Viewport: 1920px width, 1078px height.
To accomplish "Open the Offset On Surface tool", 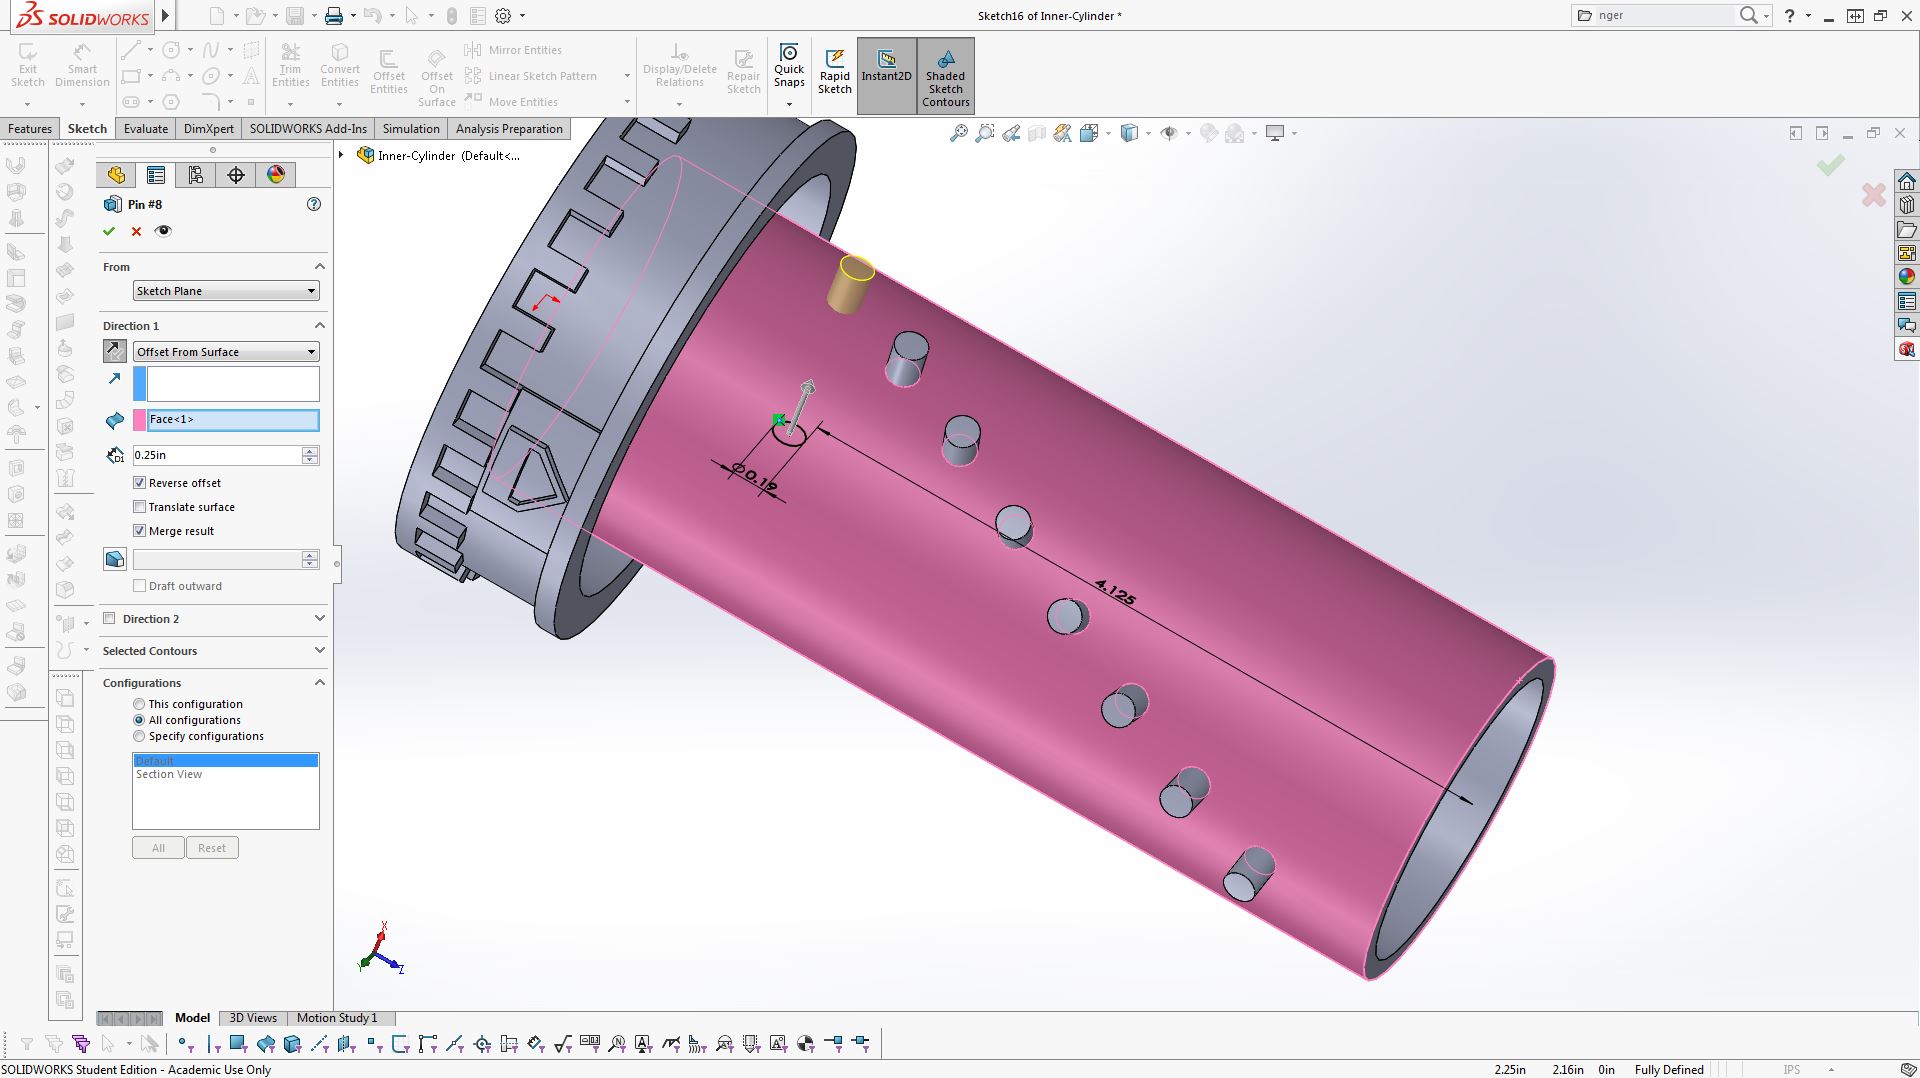I will (x=437, y=77).
